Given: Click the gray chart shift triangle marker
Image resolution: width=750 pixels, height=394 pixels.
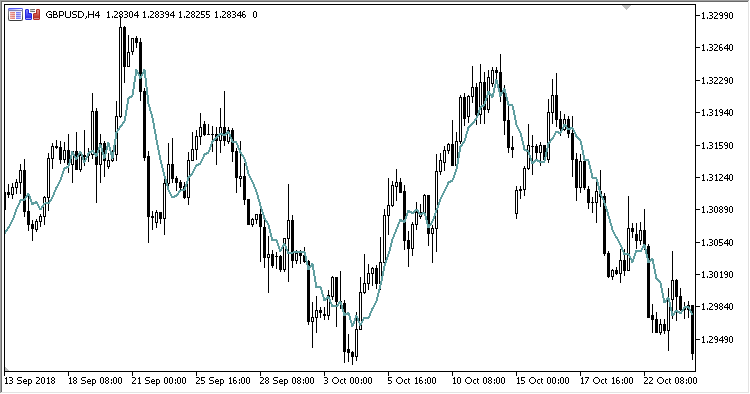Looking at the screenshot, I should [x=626, y=7].
